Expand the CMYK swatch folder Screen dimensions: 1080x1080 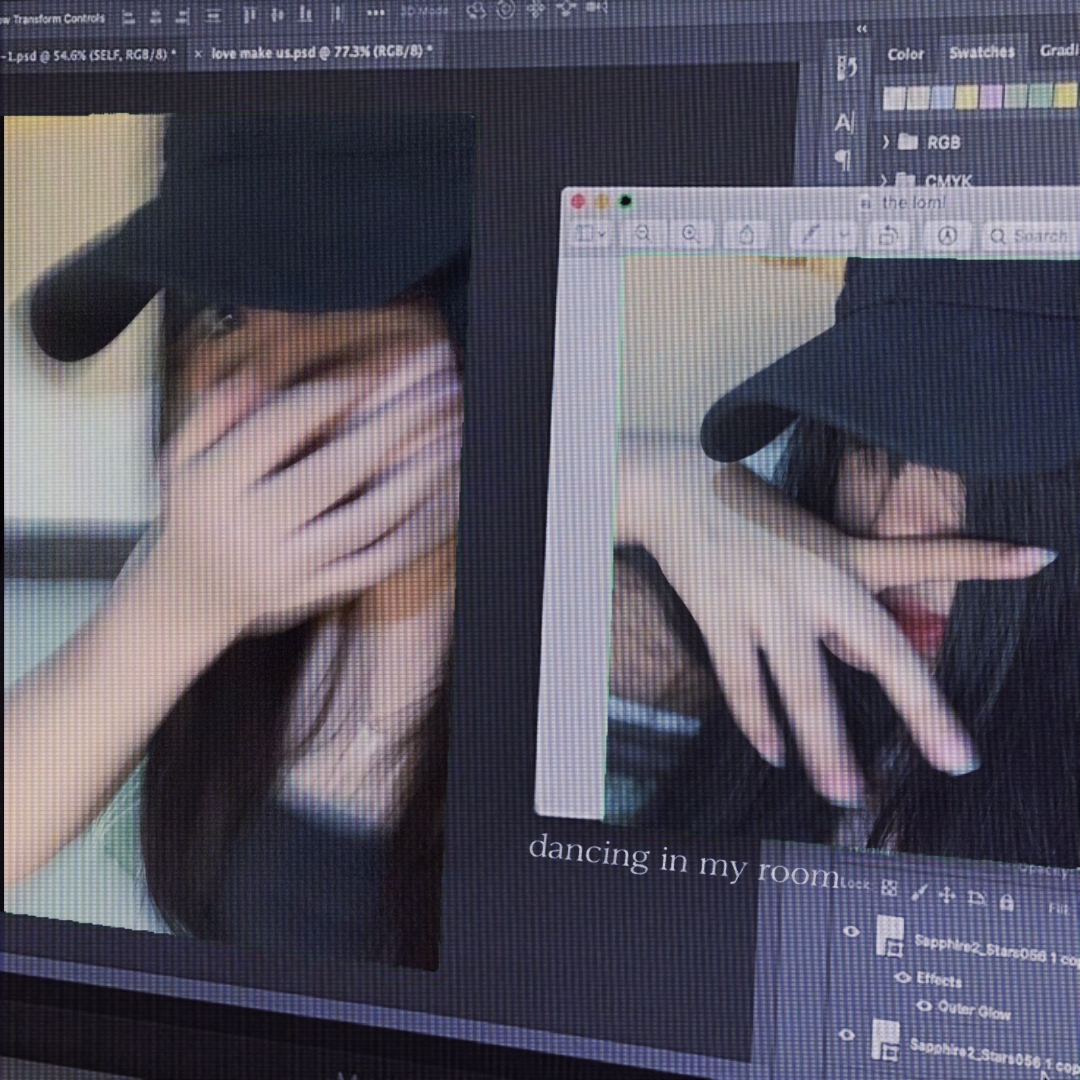pos(887,181)
